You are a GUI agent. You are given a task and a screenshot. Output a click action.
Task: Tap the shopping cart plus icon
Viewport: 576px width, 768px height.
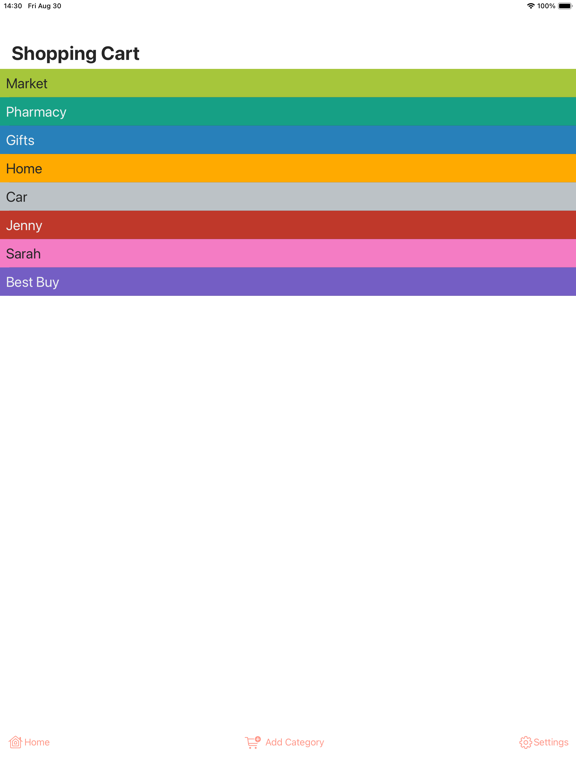253,743
